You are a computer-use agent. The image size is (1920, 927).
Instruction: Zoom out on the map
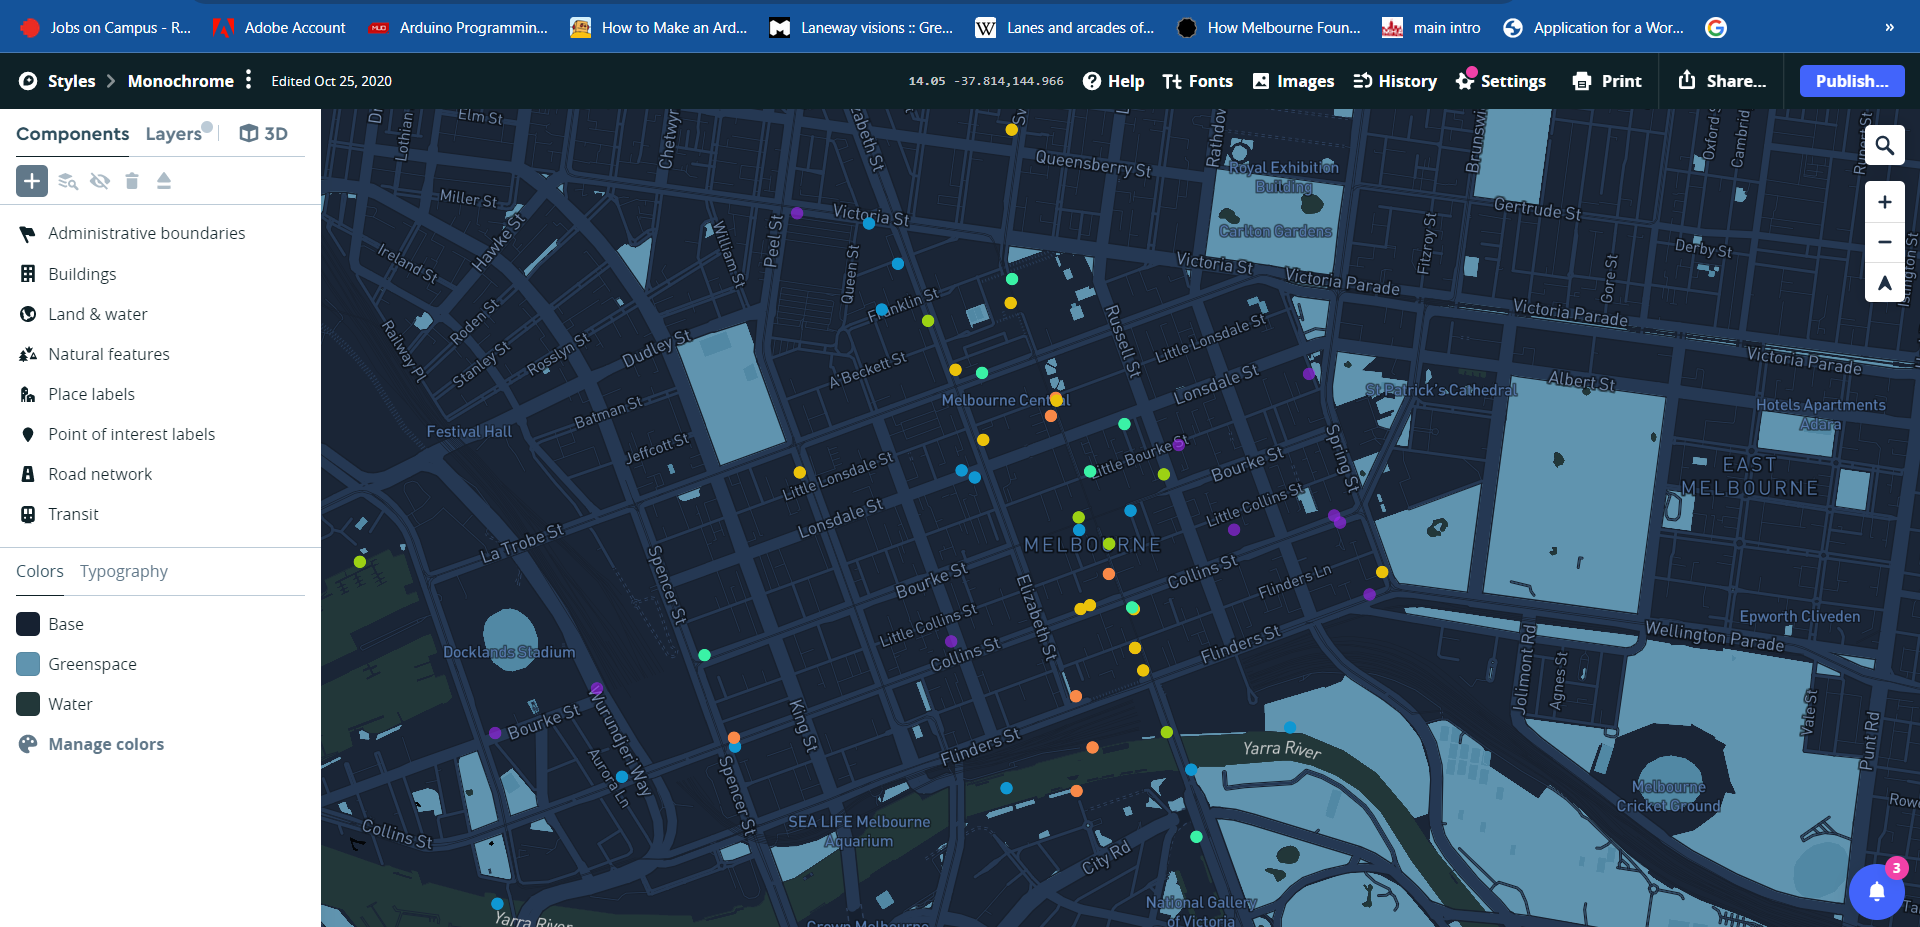[1884, 242]
